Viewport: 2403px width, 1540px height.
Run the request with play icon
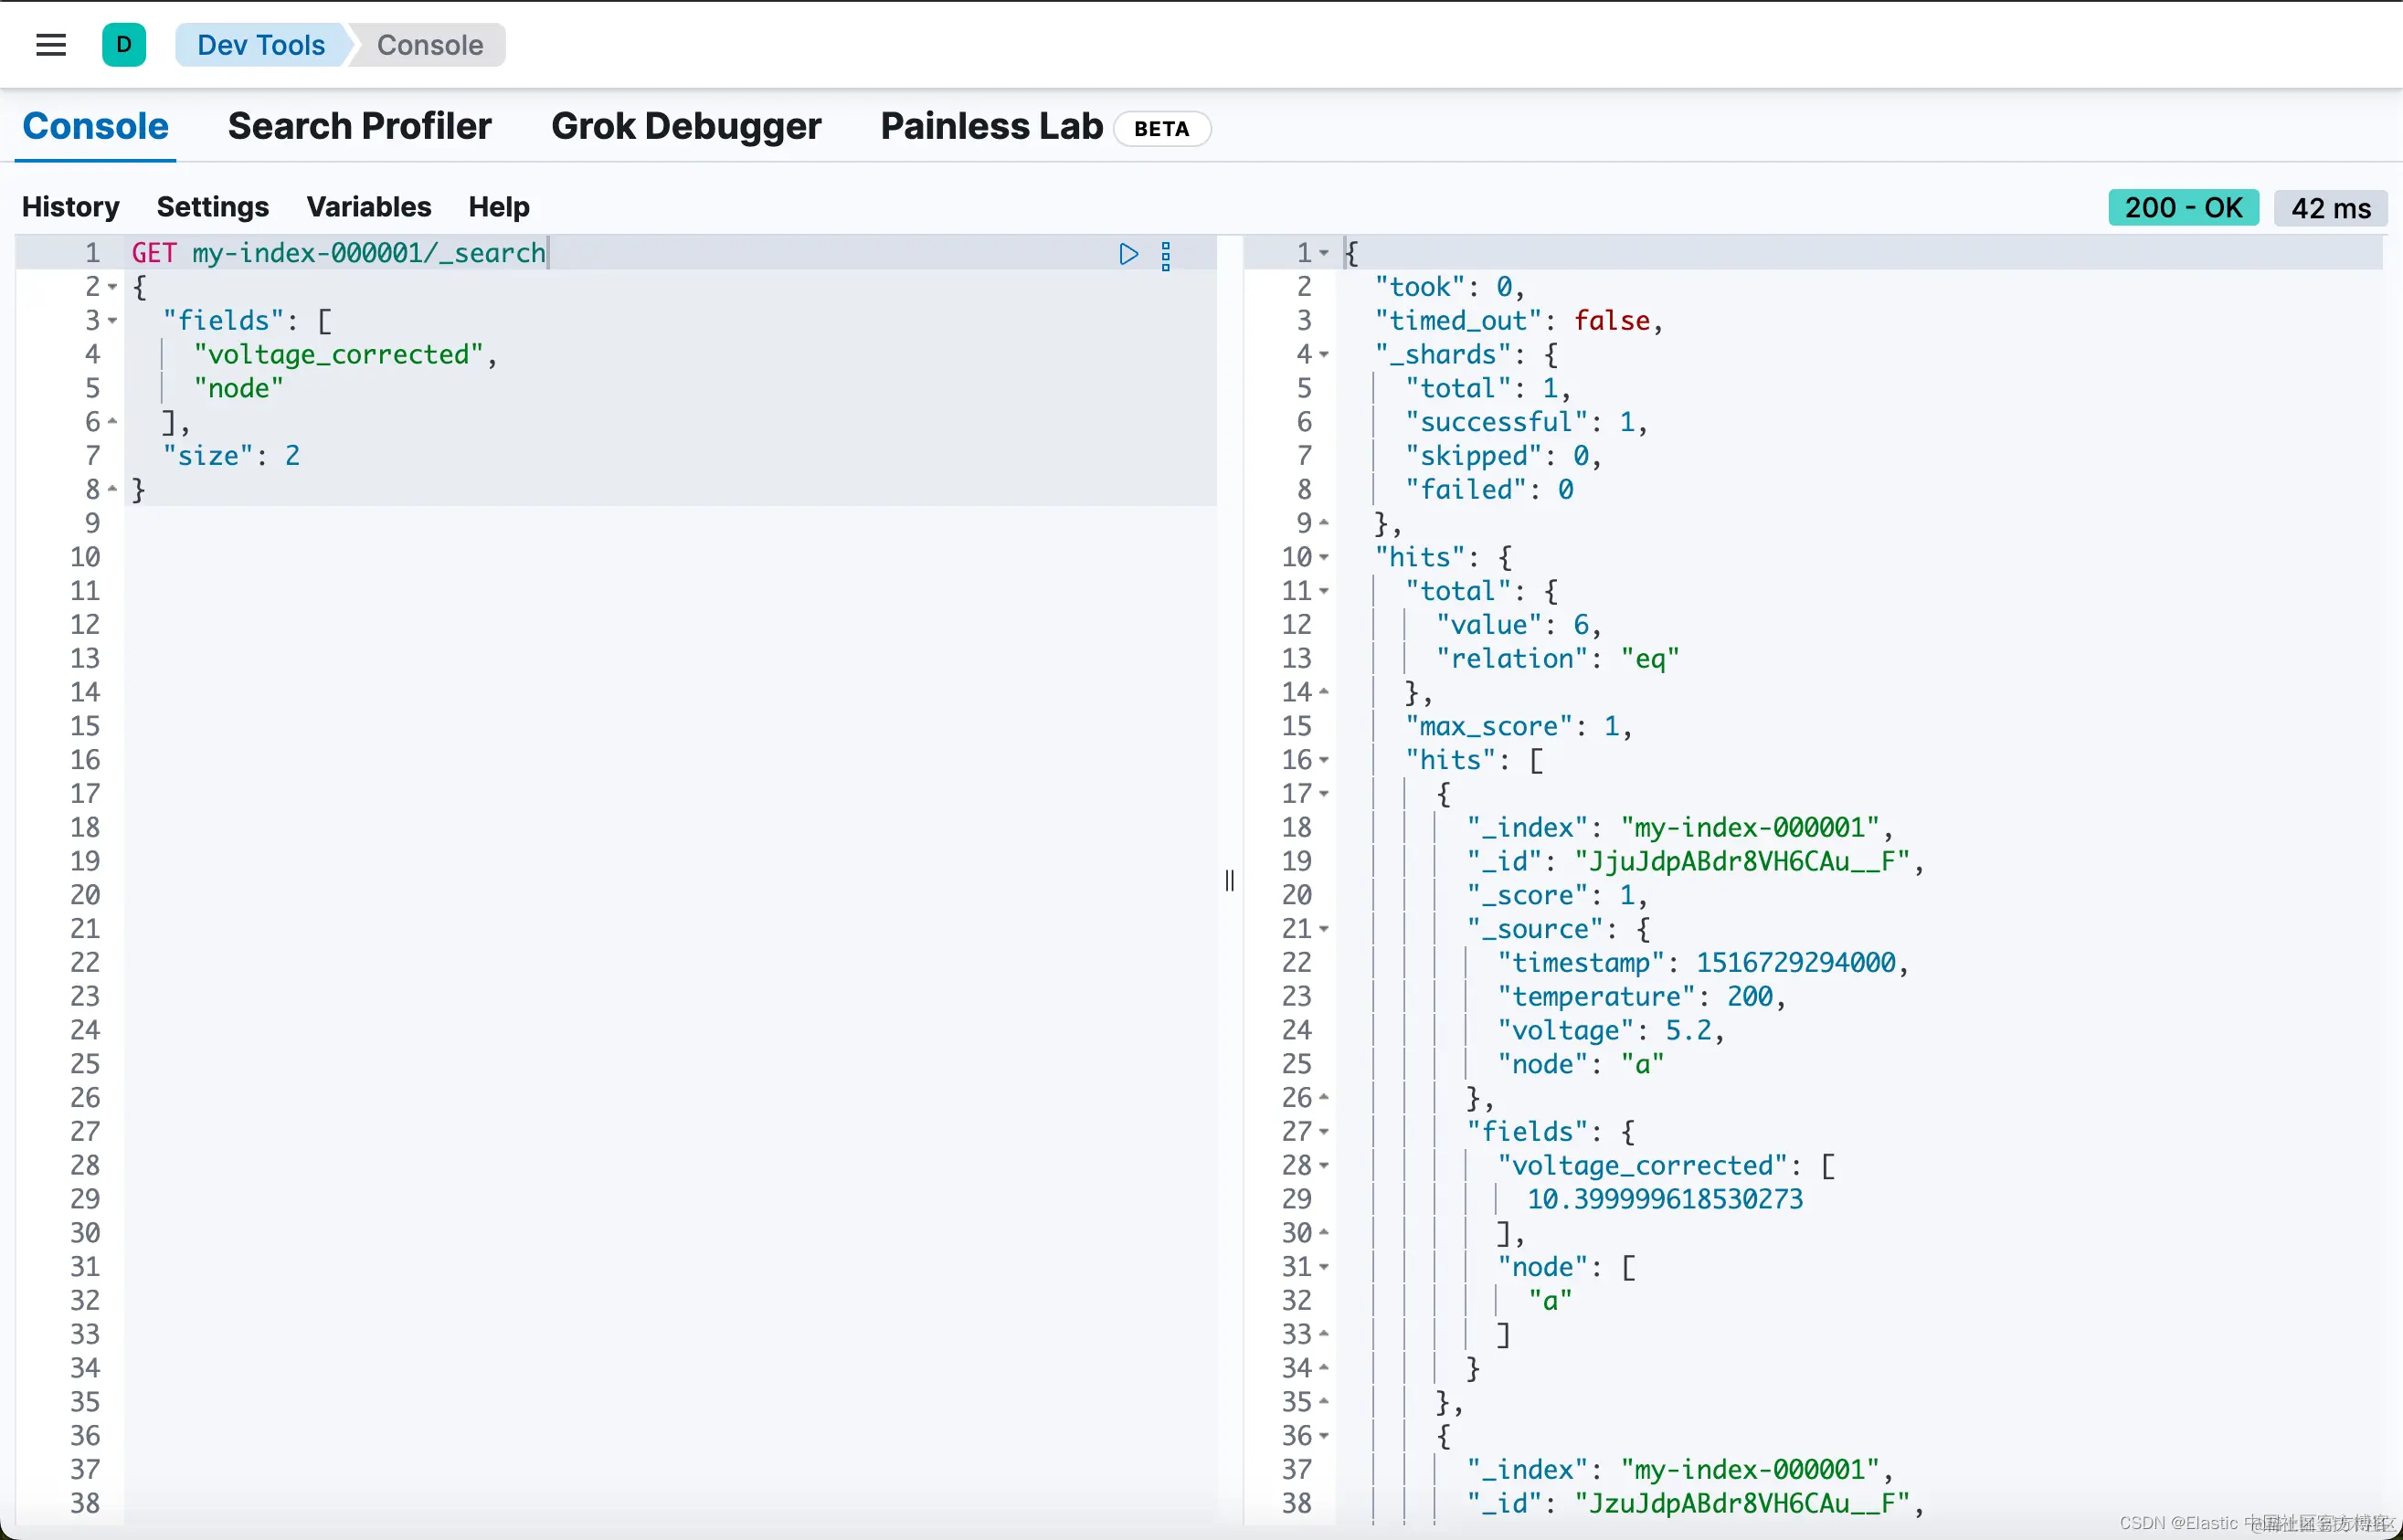pyautogui.click(x=1128, y=254)
